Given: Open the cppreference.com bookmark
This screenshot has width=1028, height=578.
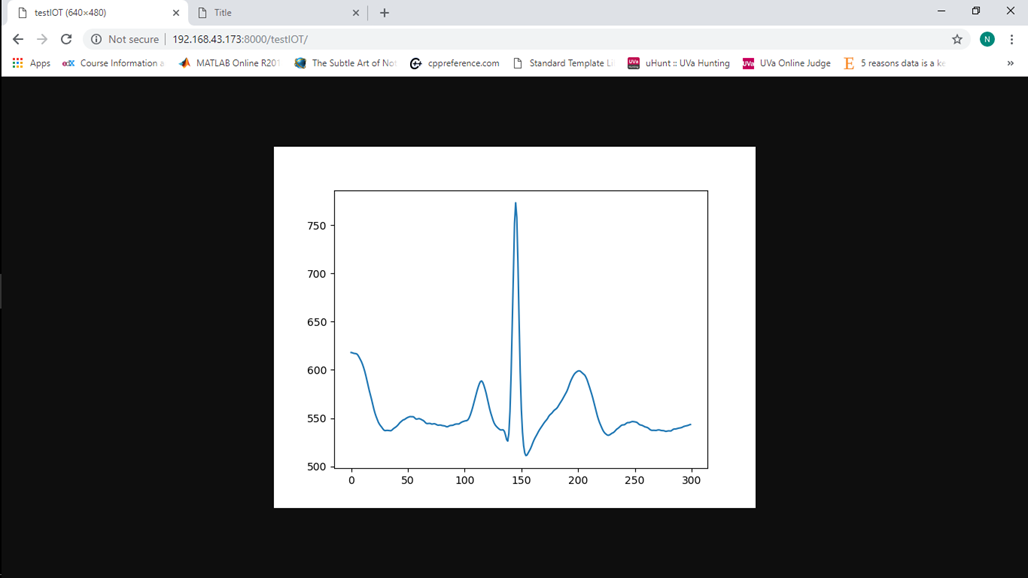Looking at the screenshot, I should click(x=454, y=63).
